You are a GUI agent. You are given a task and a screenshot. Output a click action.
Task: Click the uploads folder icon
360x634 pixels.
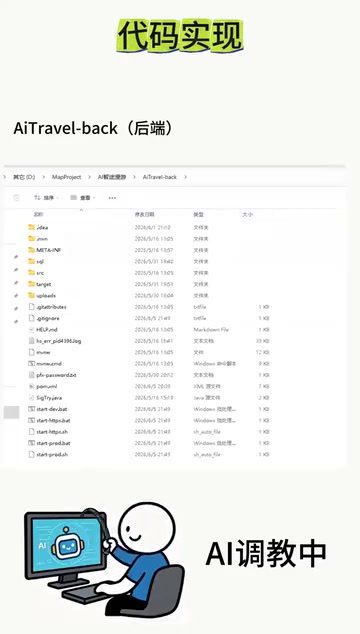click(32, 295)
